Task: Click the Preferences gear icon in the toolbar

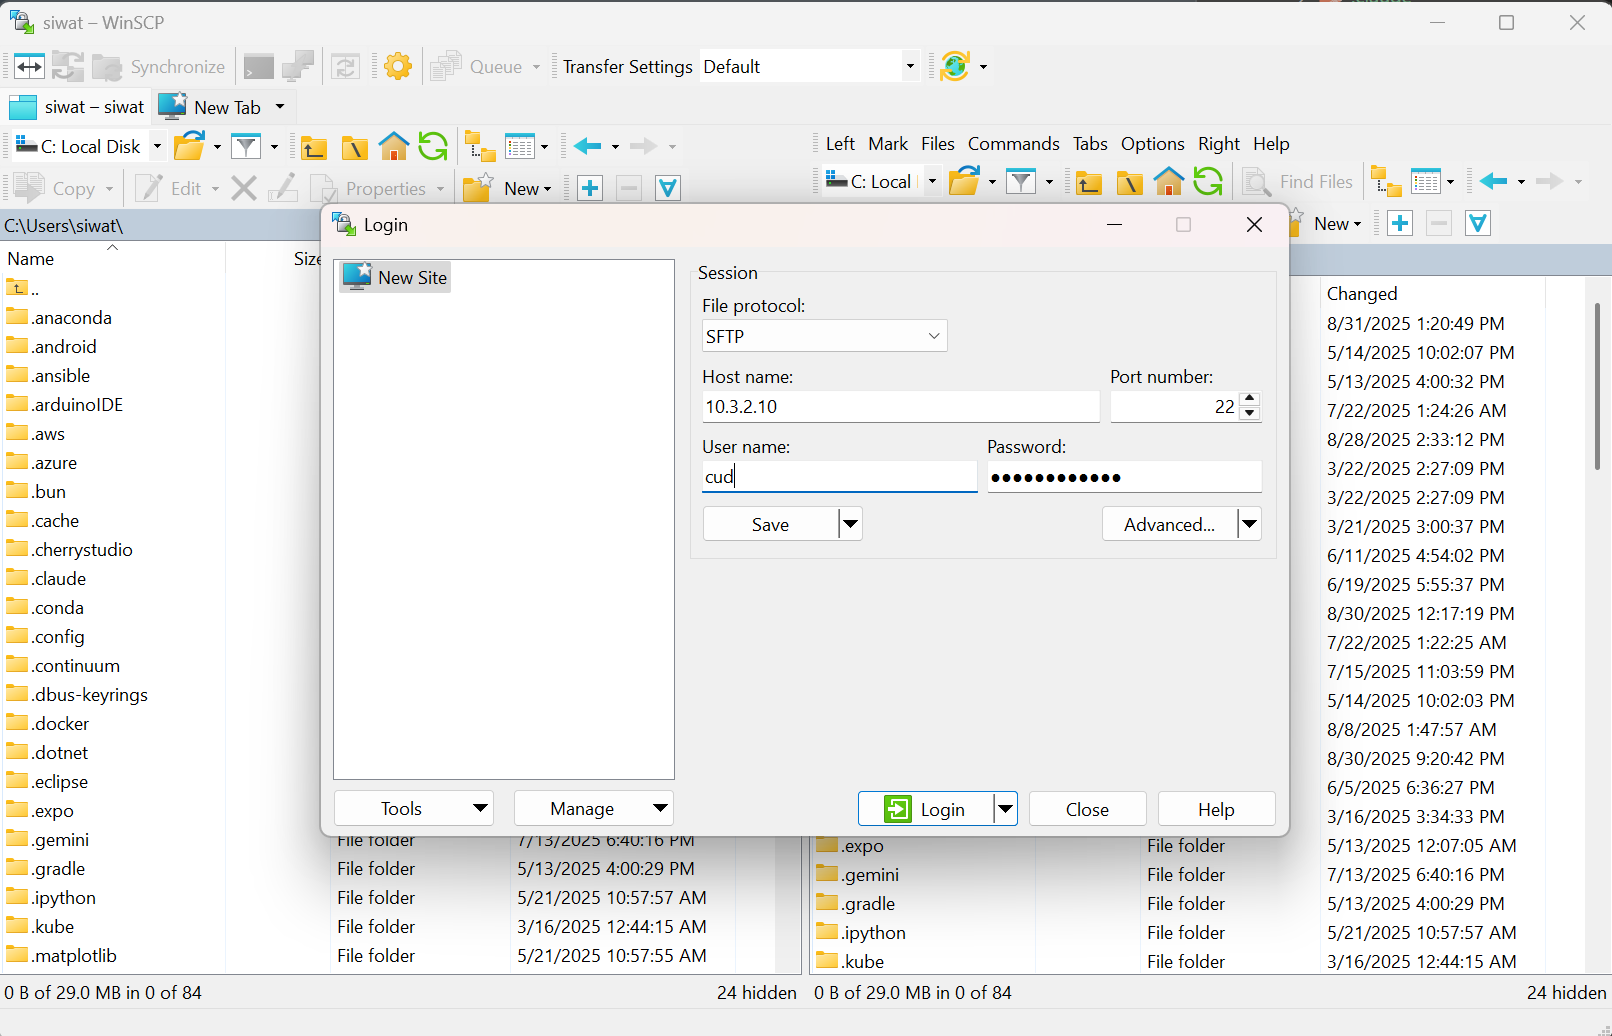Action: click(398, 67)
